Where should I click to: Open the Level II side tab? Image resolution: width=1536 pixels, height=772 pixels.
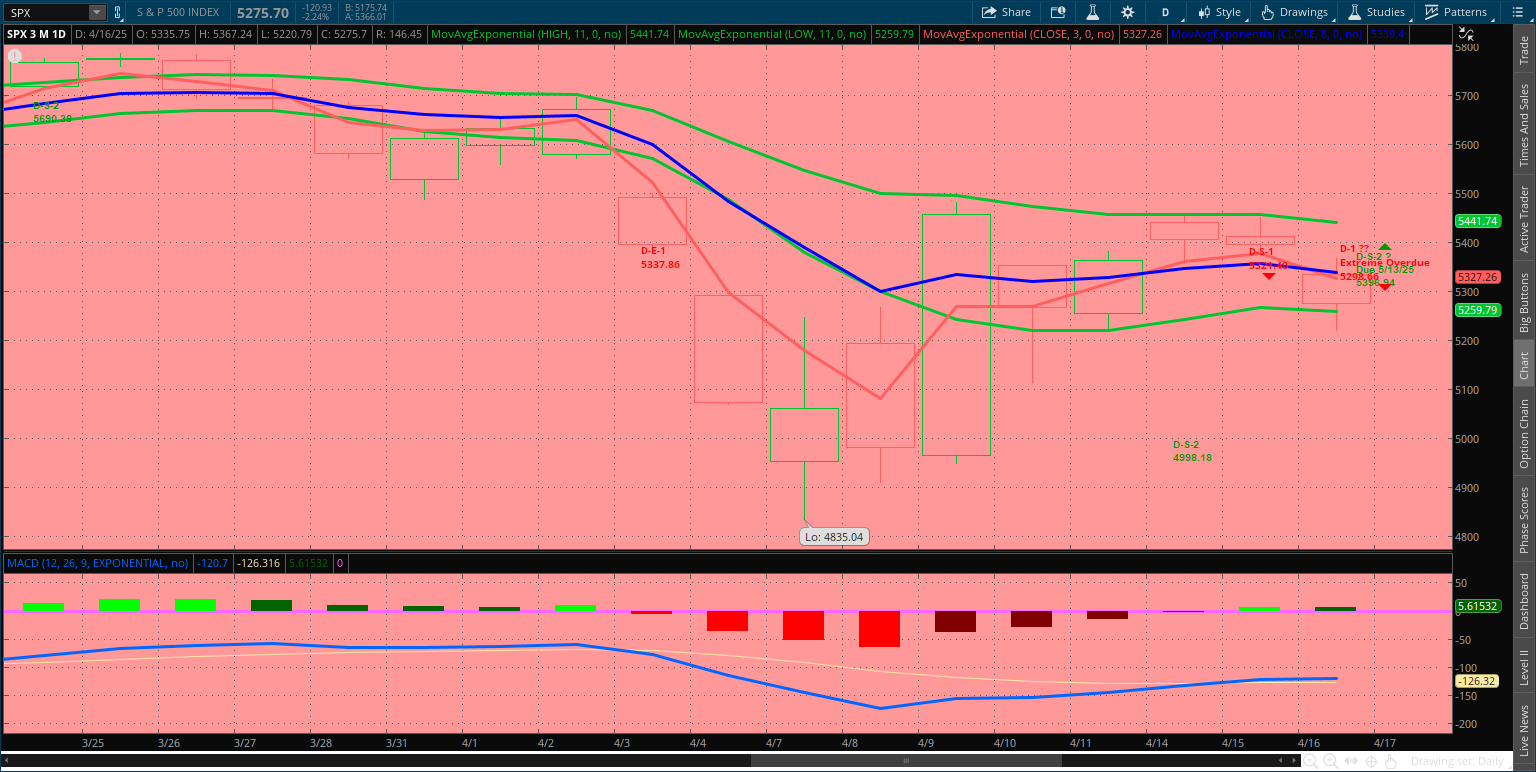pyautogui.click(x=1524, y=667)
